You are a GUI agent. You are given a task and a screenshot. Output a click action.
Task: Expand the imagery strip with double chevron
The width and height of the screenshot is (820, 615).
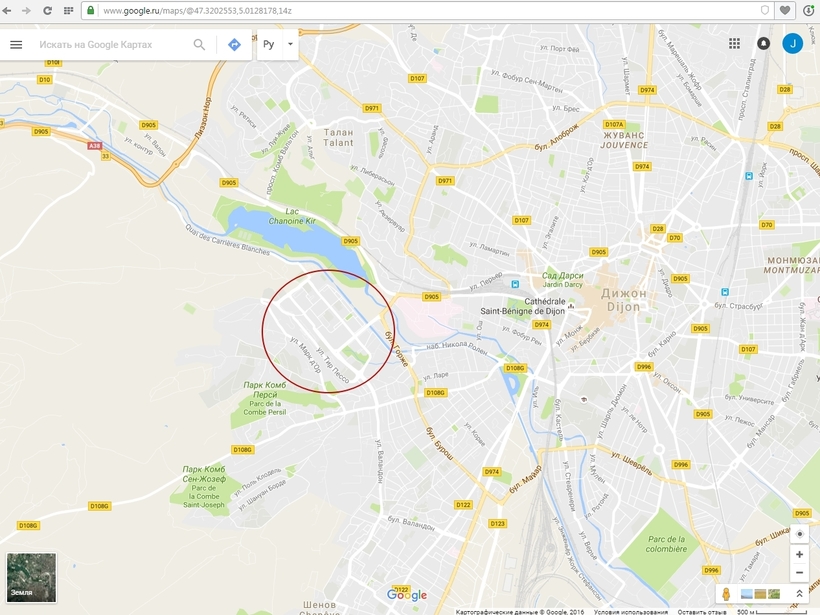[x=800, y=594]
